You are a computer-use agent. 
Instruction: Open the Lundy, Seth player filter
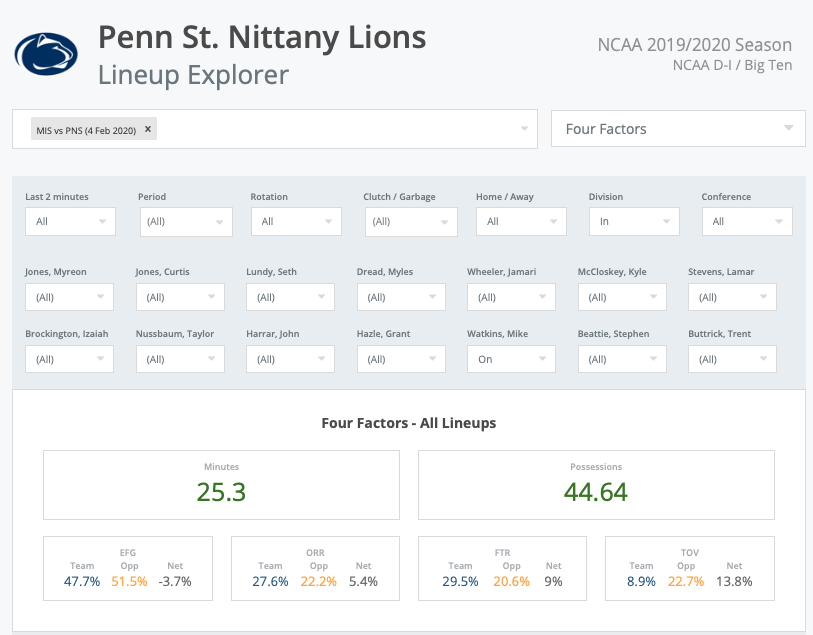pyautogui.click(x=290, y=297)
